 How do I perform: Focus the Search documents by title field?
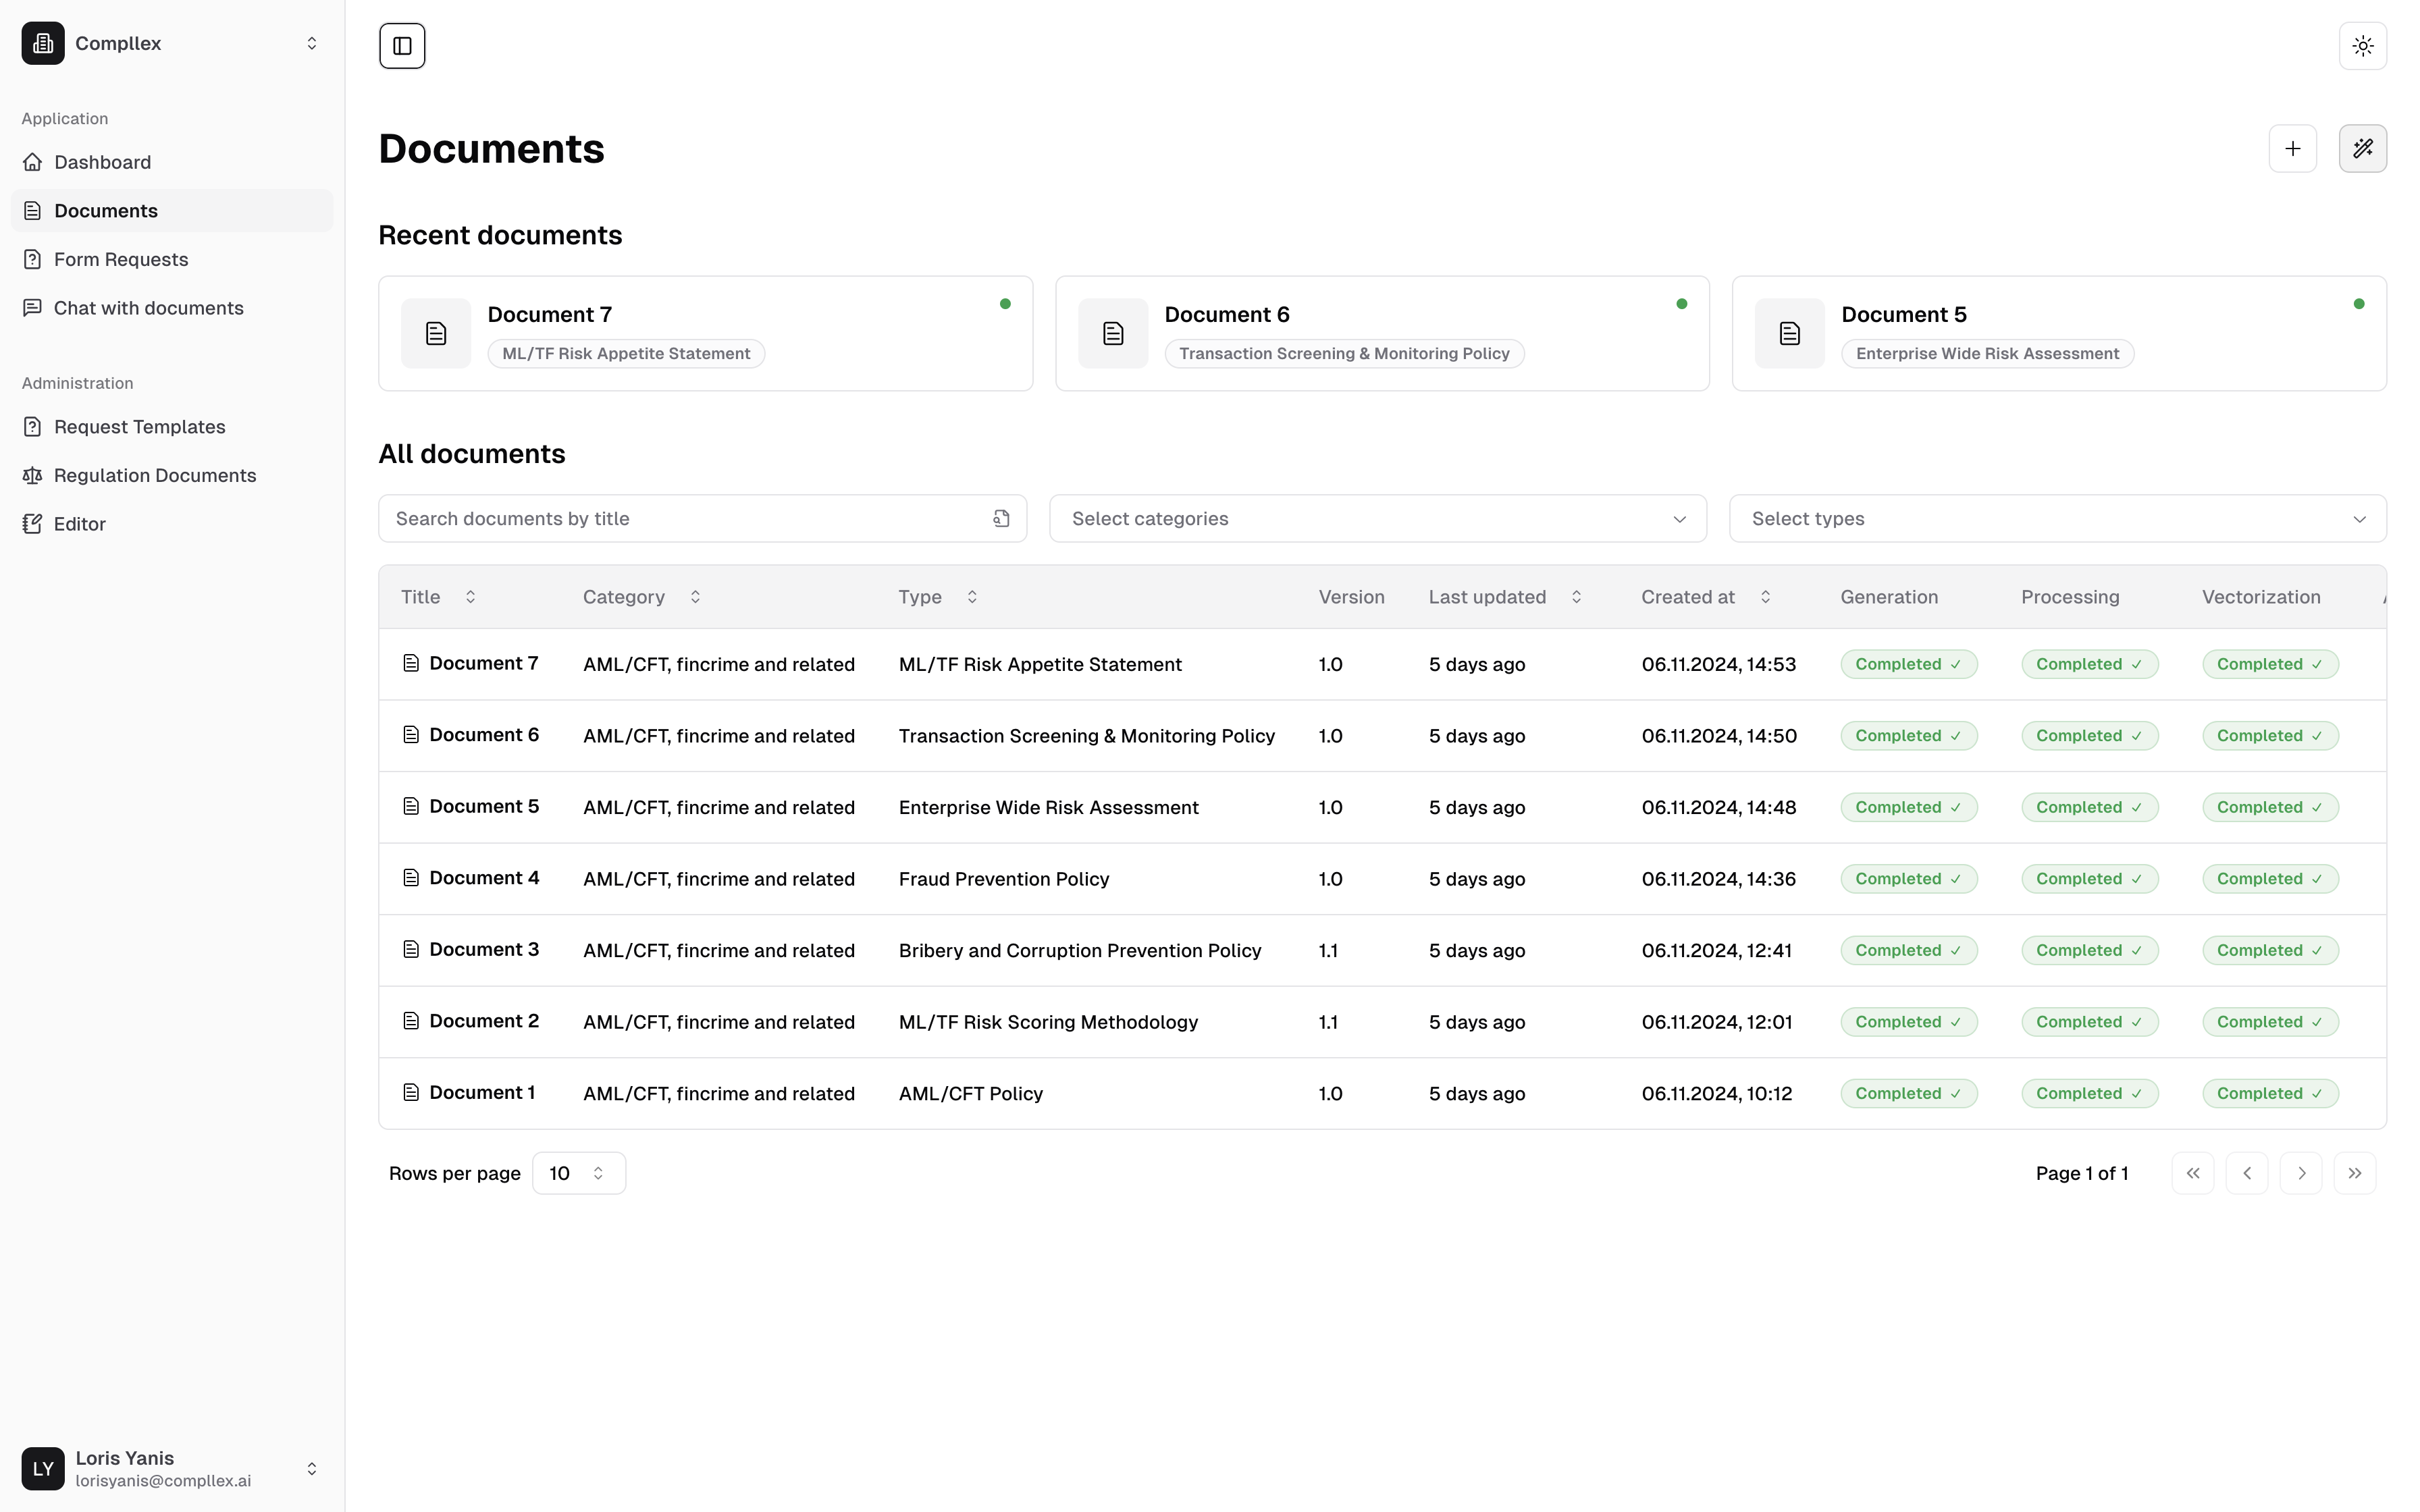702,519
